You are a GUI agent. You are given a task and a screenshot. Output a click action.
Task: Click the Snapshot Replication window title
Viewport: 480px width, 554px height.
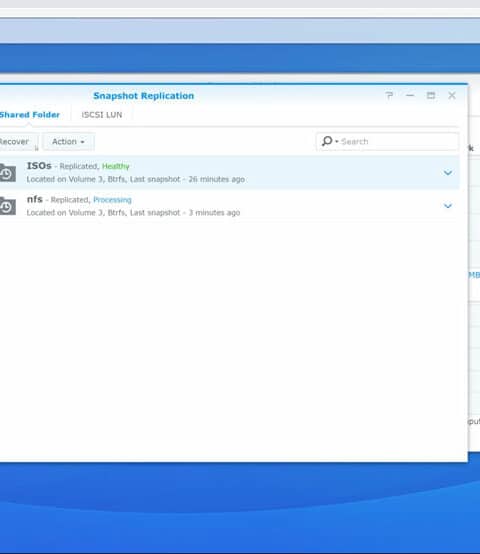pyautogui.click(x=143, y=96)
